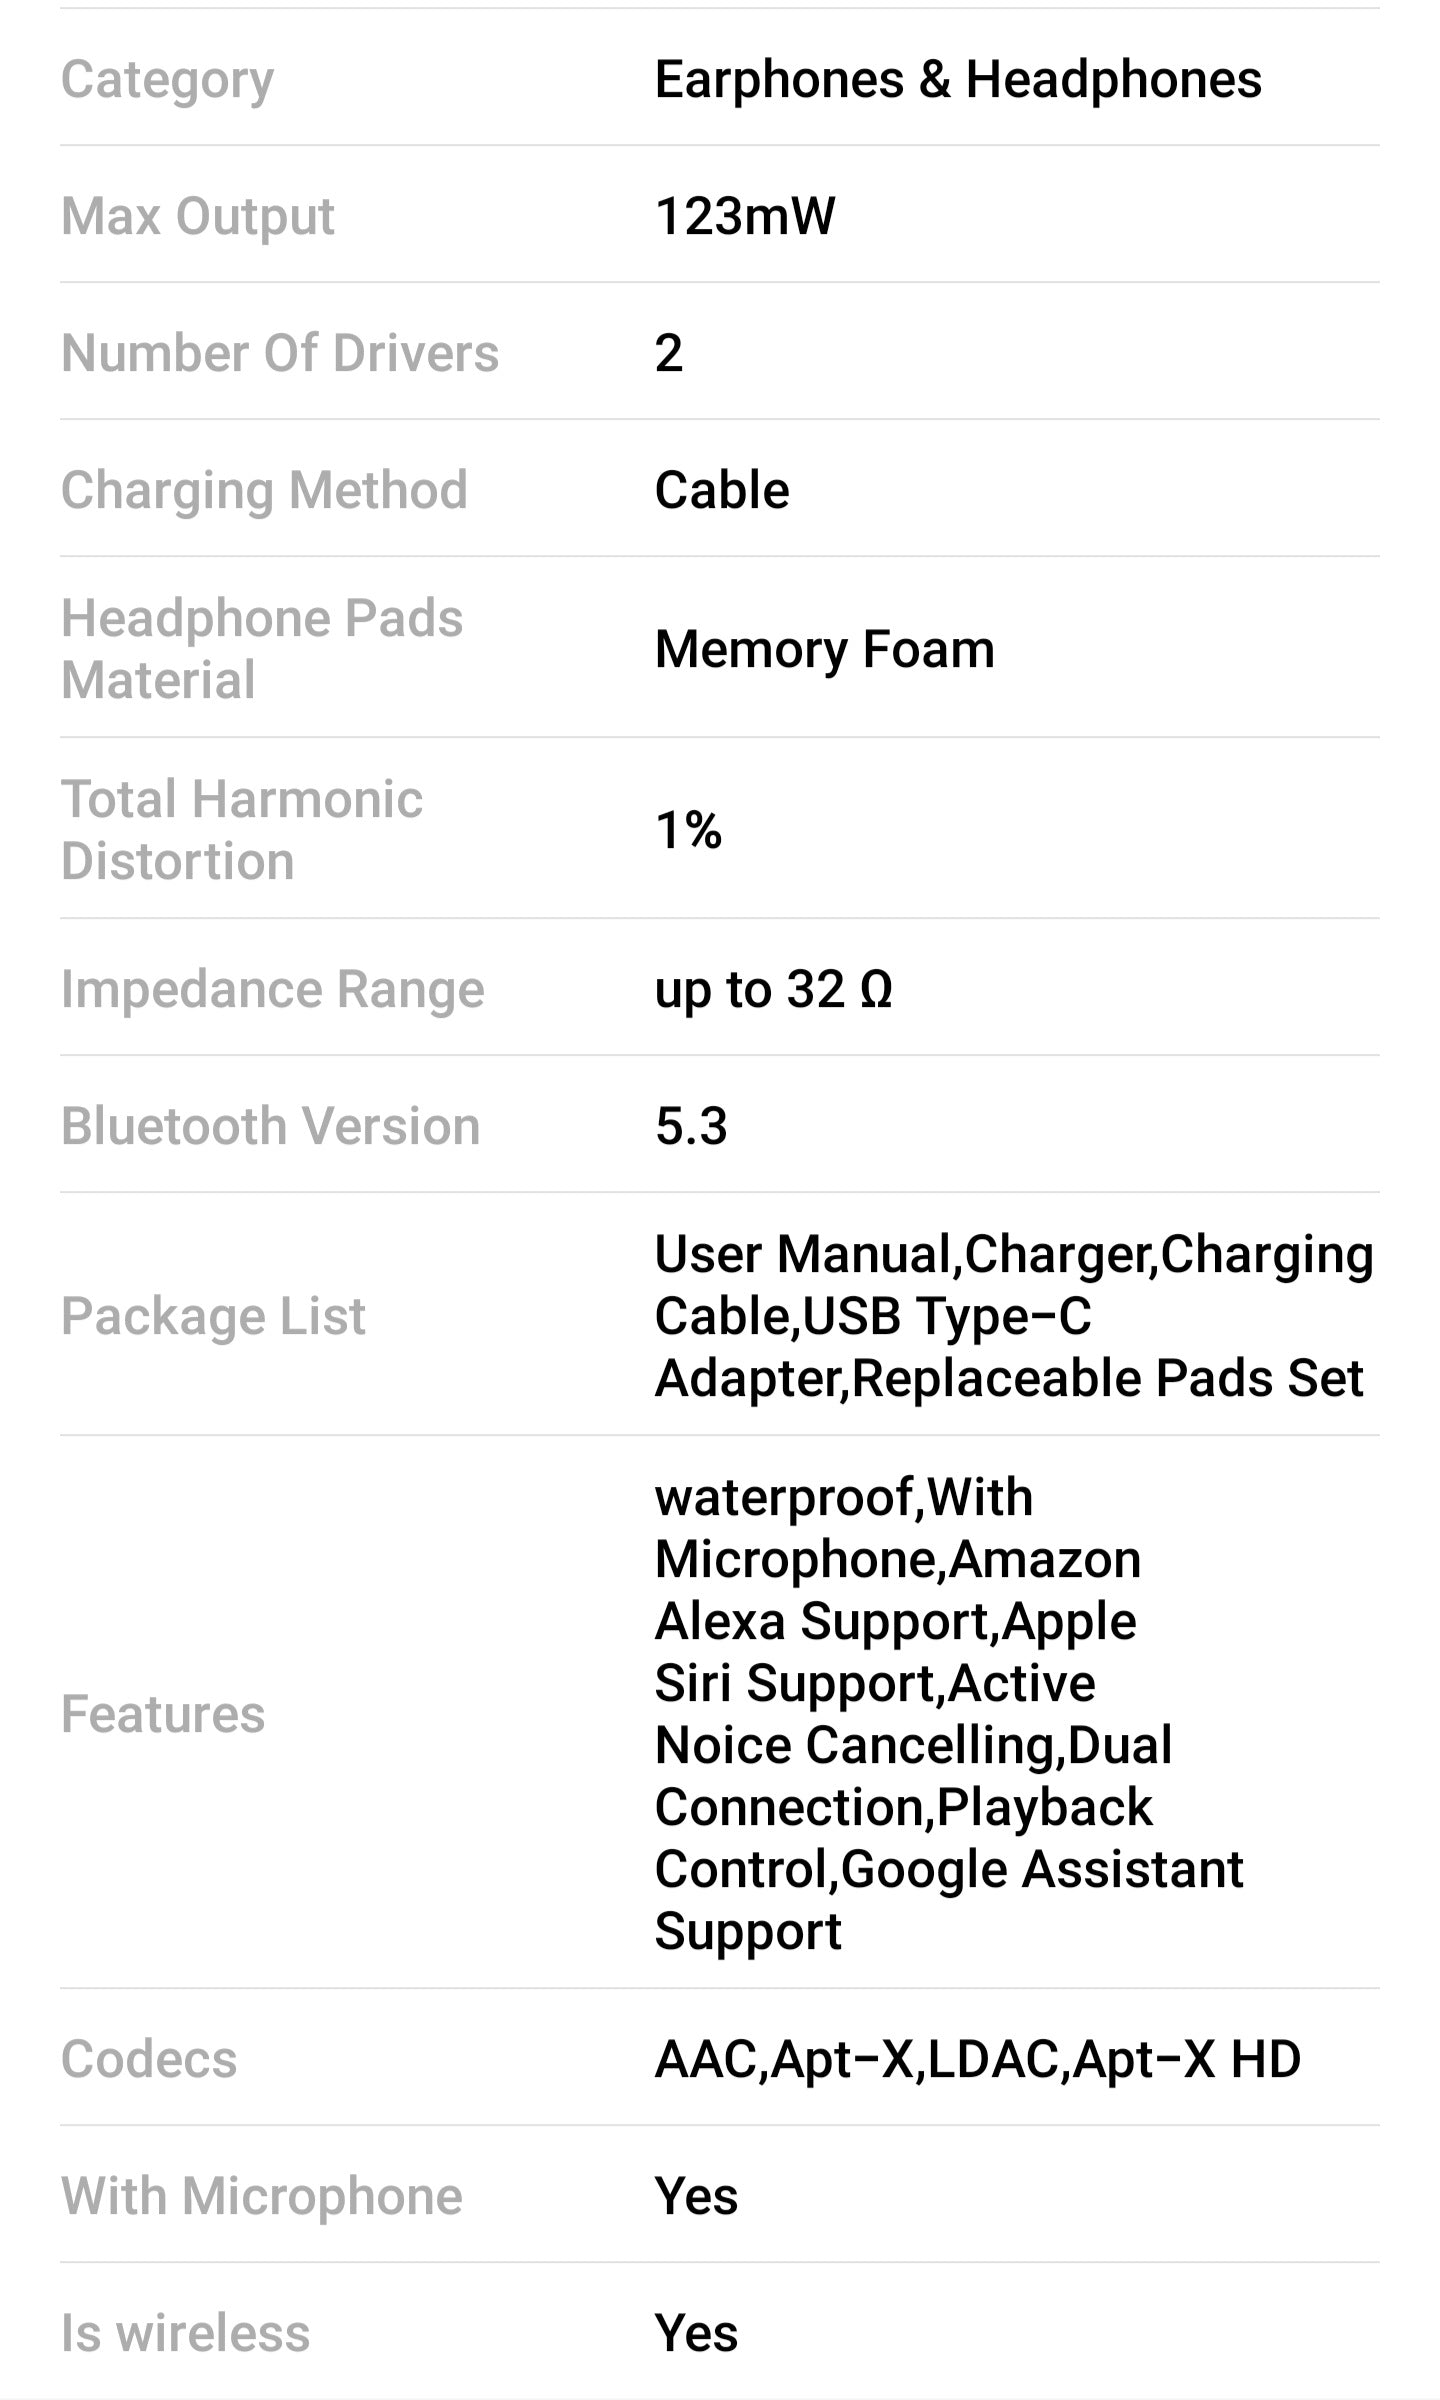Click the Bluetooth Version label
Screen dimensions: 1440x2400
[270, 1126]
